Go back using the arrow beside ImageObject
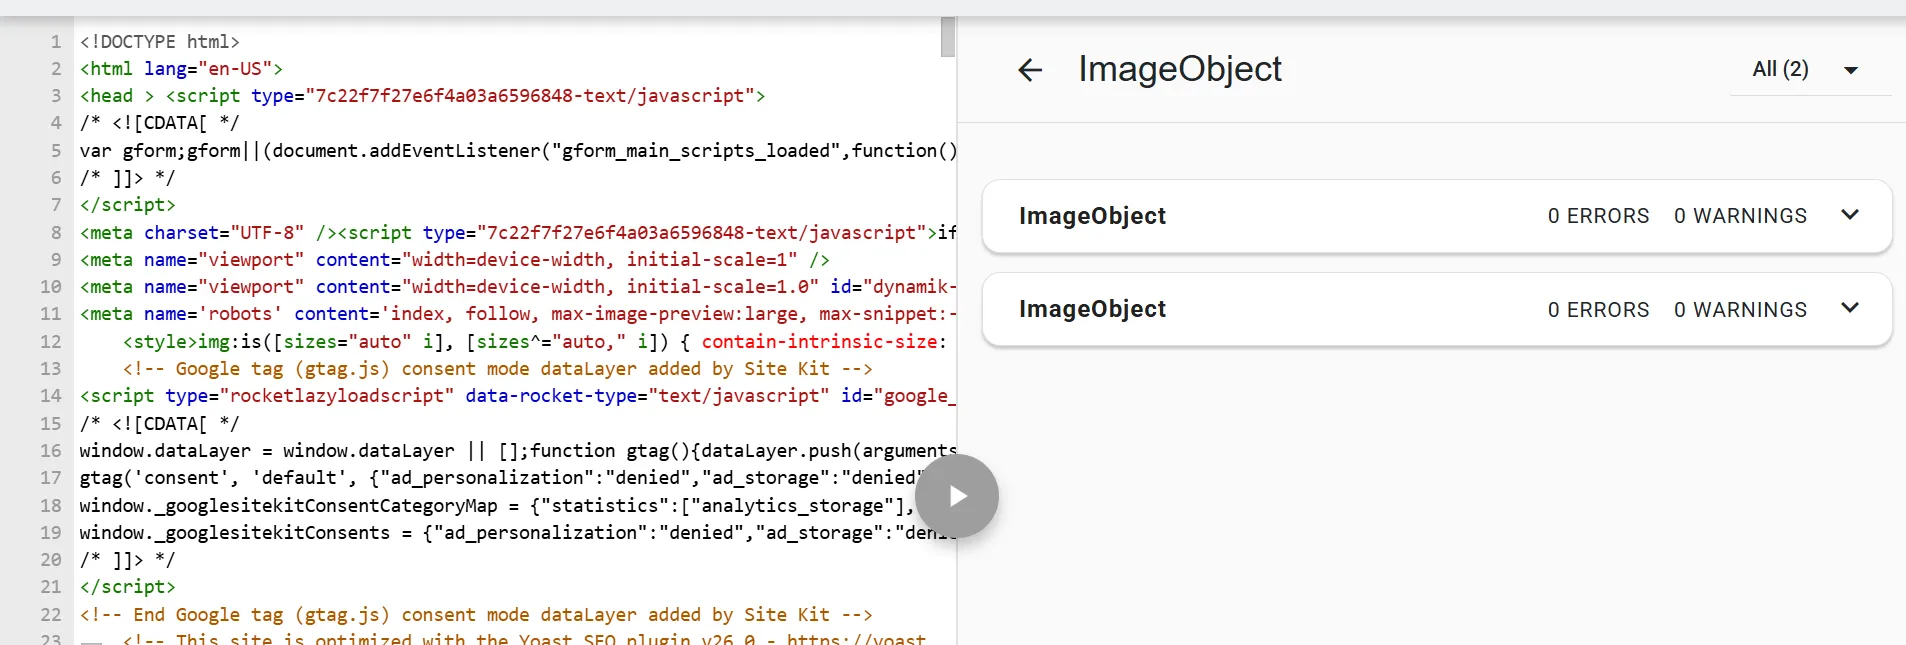The image size is (1906, 645). 1030,70
